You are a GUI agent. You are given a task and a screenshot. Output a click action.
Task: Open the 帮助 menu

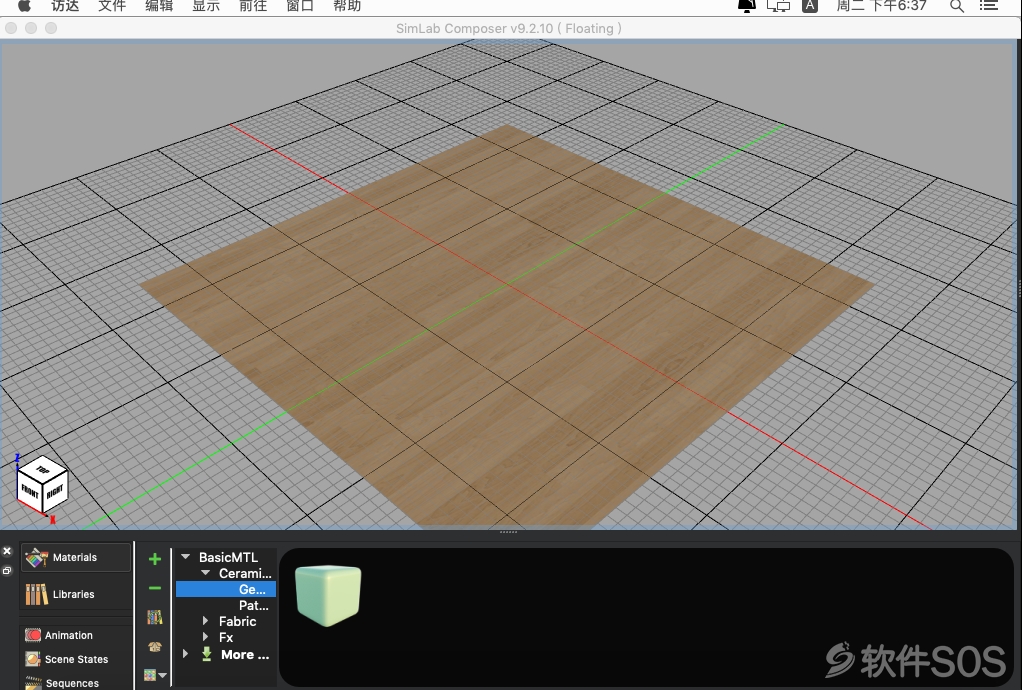(x=346, y=6)
